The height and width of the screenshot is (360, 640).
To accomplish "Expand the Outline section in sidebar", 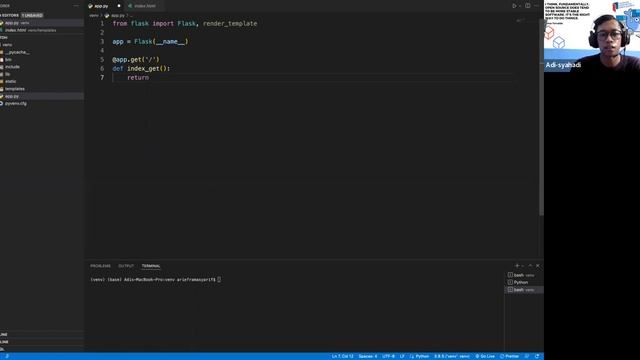I will click(42, 334).
